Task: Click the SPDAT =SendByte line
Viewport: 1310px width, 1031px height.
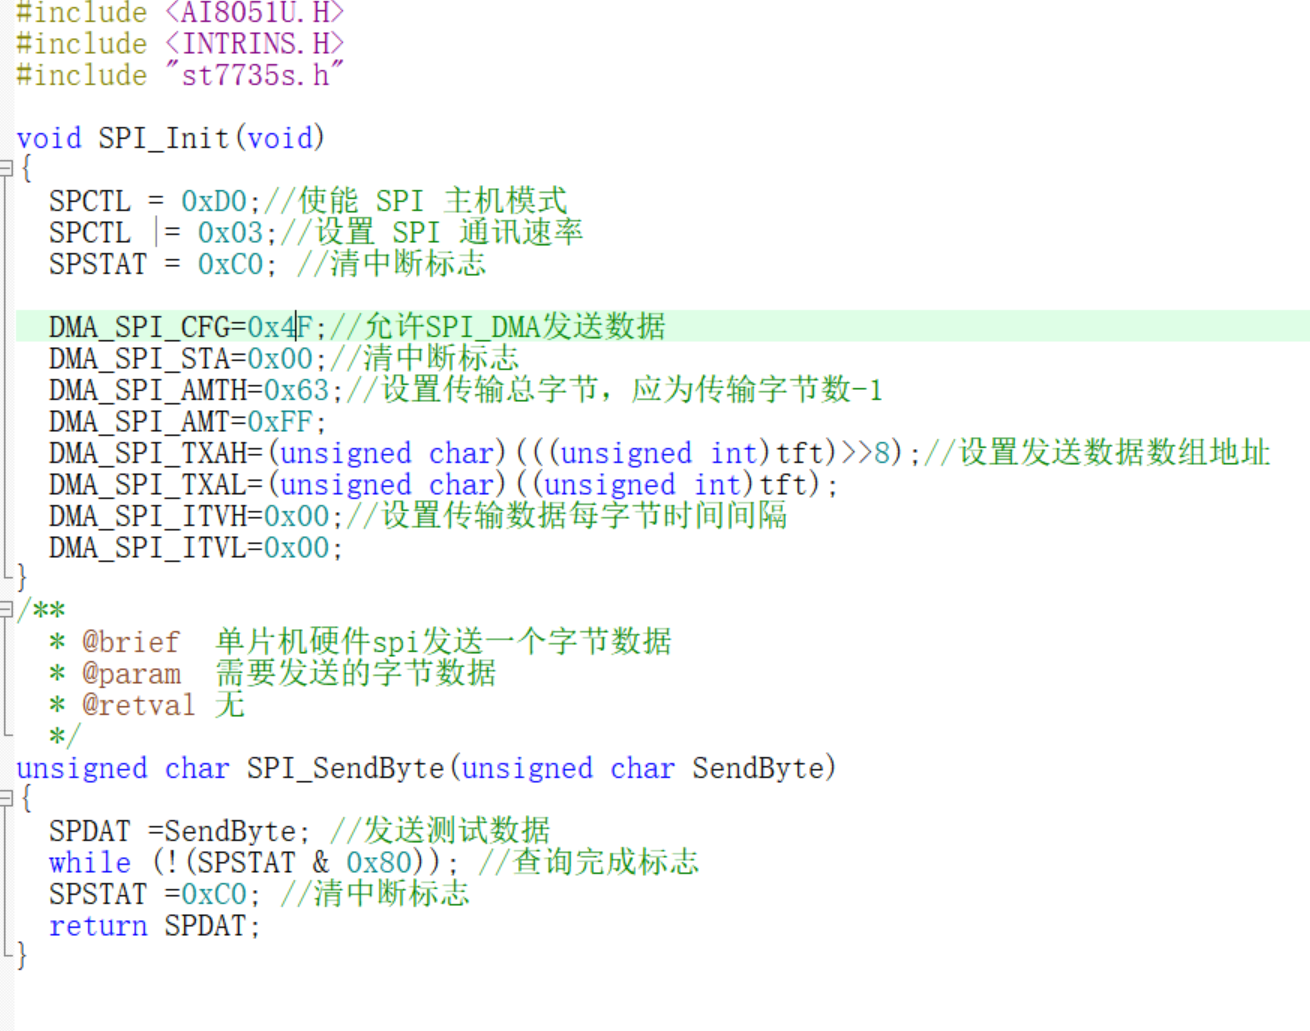Action: click(x=160, y=830)
